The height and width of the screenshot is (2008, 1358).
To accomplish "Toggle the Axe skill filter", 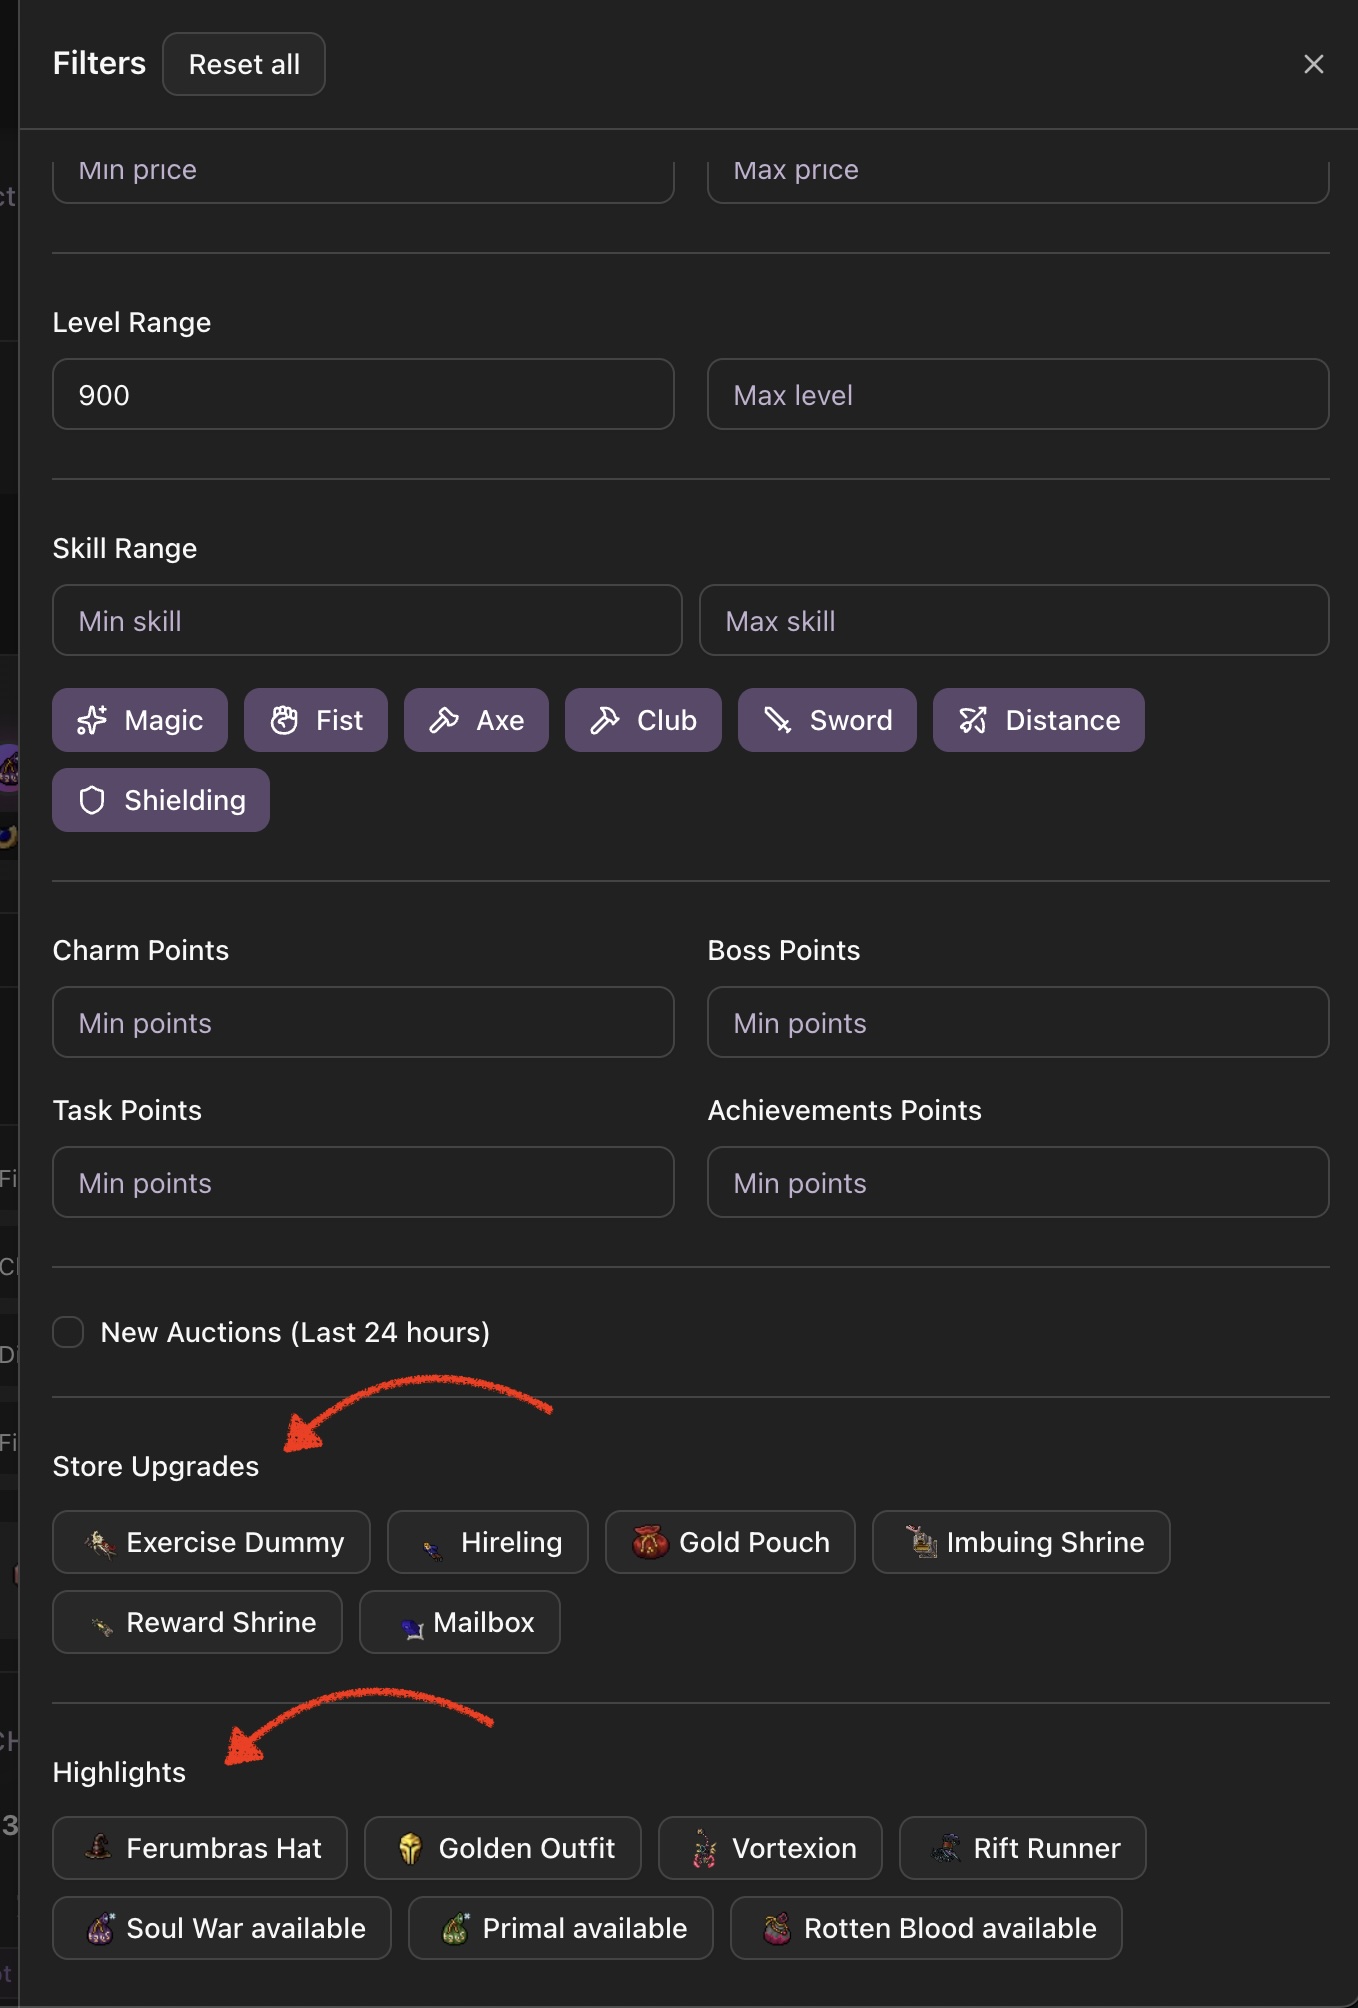I will click(476, 720).
